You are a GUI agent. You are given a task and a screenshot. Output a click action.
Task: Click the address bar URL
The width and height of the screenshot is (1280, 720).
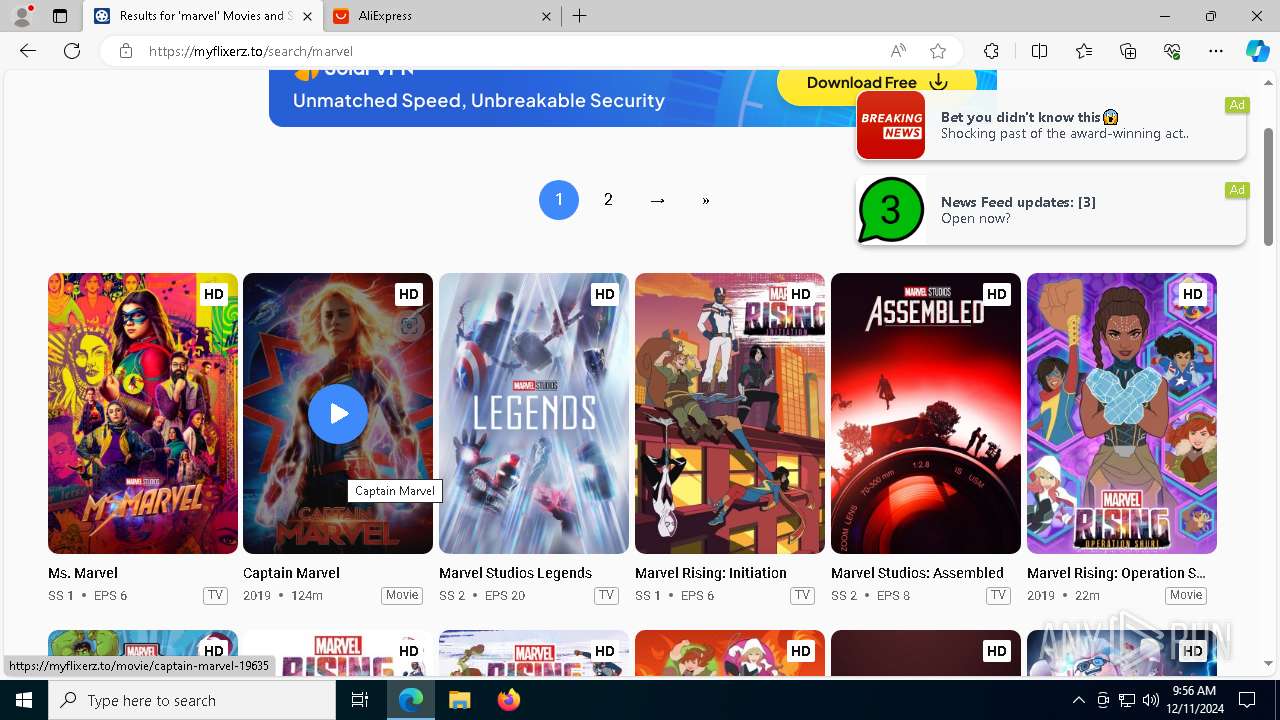pos(251,51)
